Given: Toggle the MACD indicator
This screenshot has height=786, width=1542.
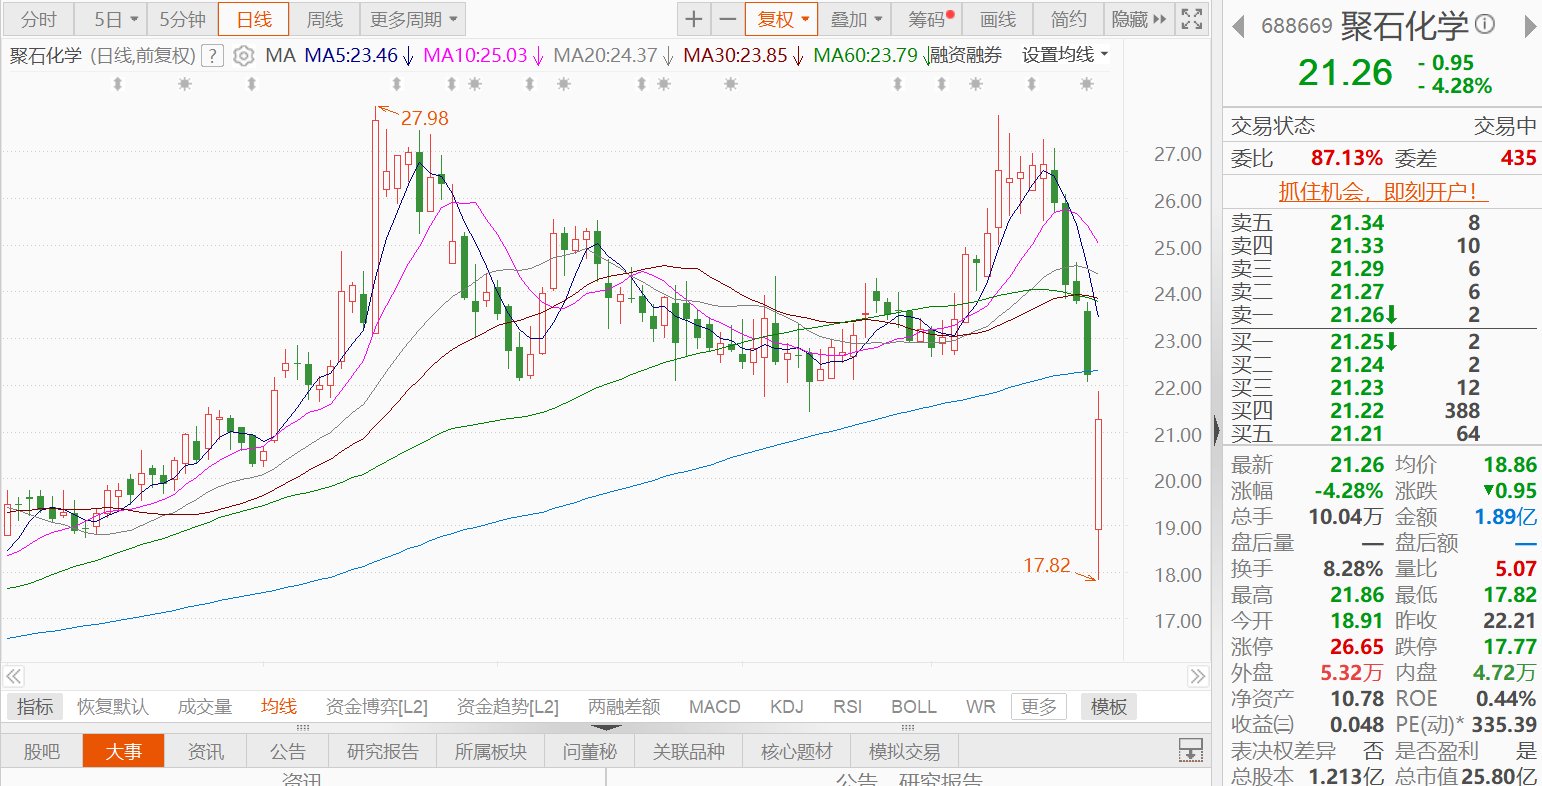Looking at the screenshot, I should 714,707.
